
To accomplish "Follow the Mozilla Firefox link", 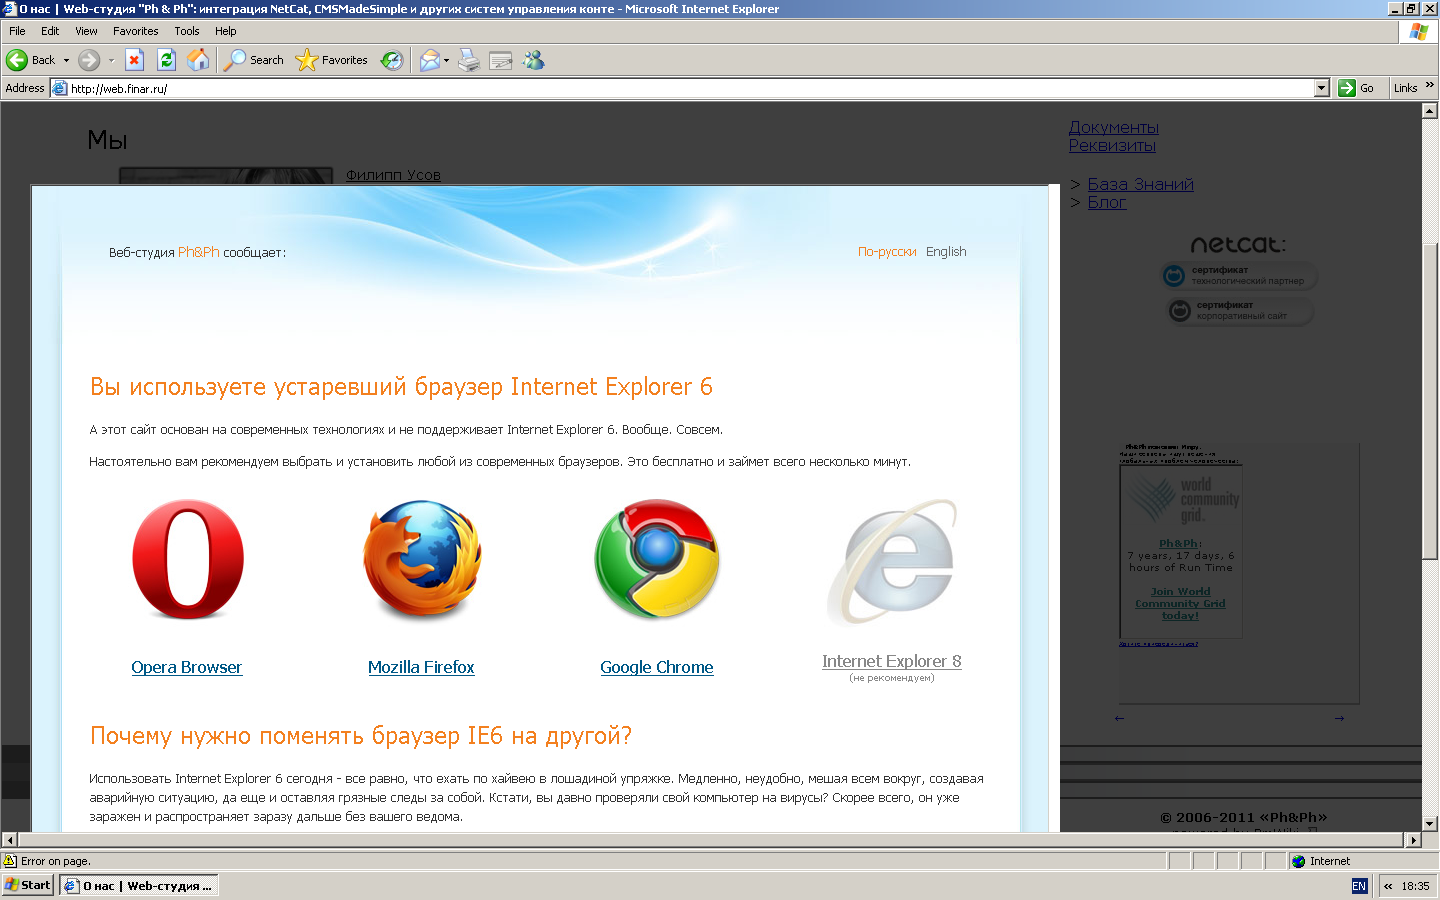I will tap(421, 667).
